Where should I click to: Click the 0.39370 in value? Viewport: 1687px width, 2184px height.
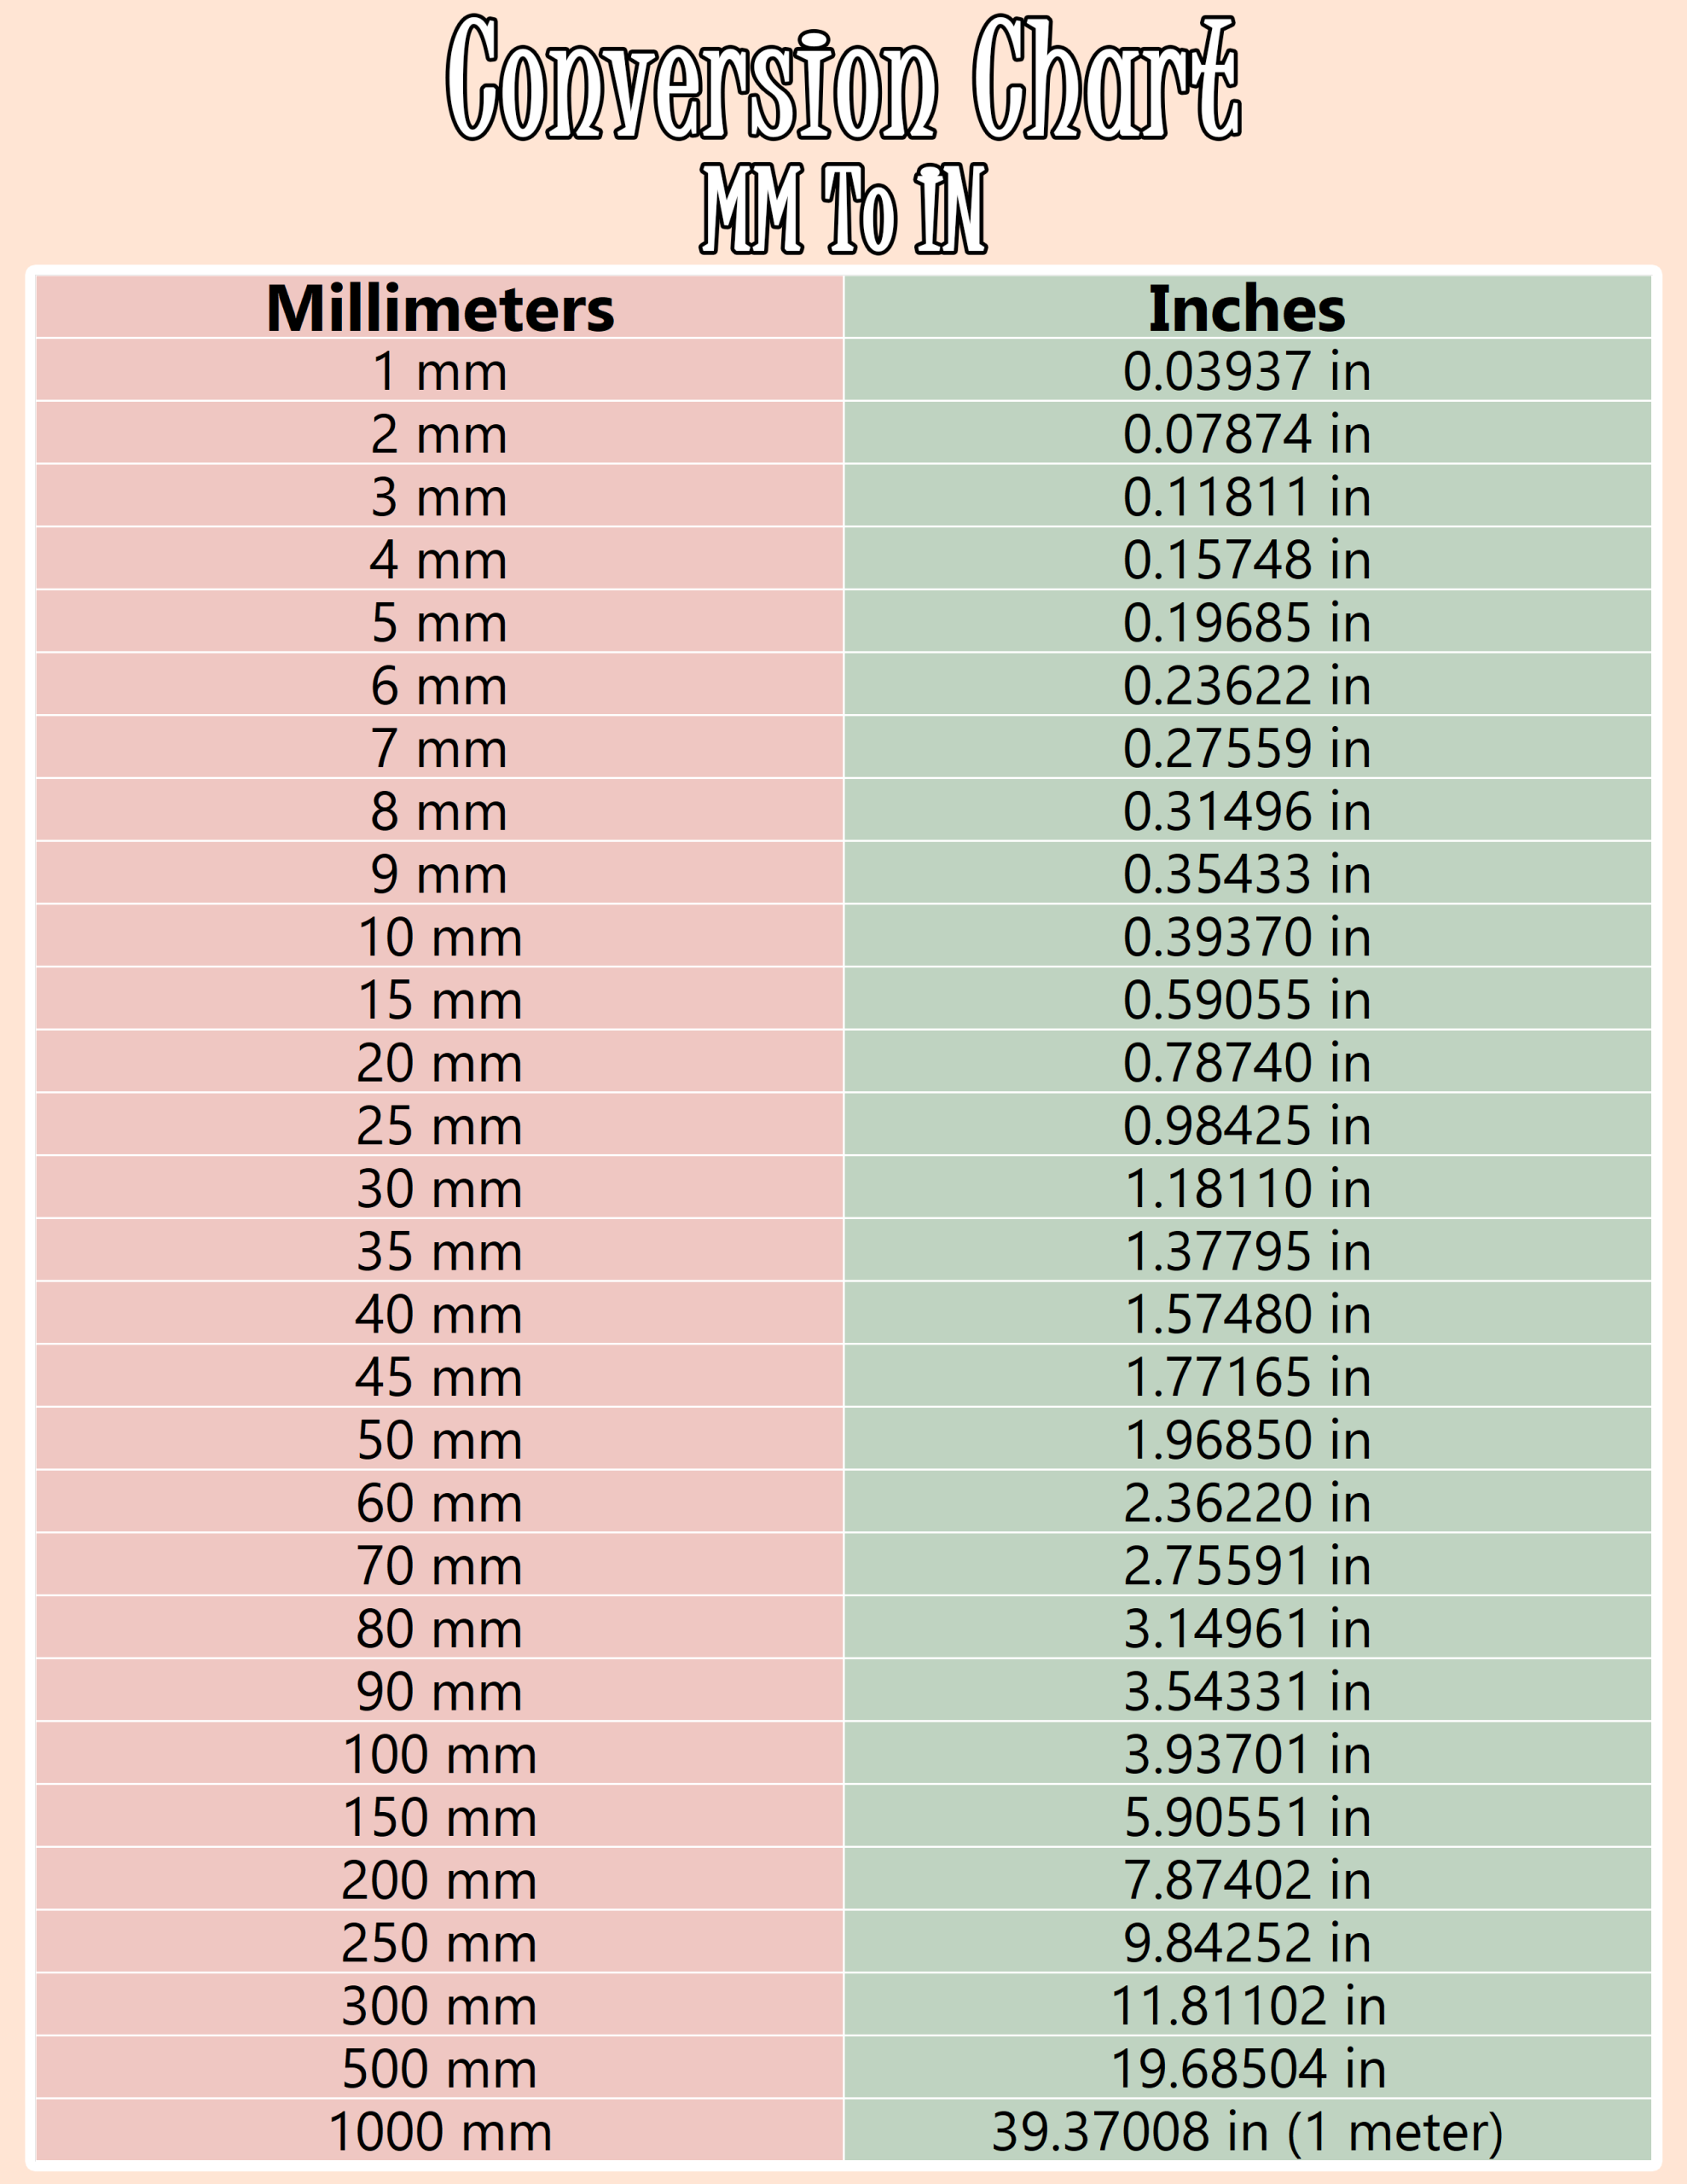pos(1246,937)
